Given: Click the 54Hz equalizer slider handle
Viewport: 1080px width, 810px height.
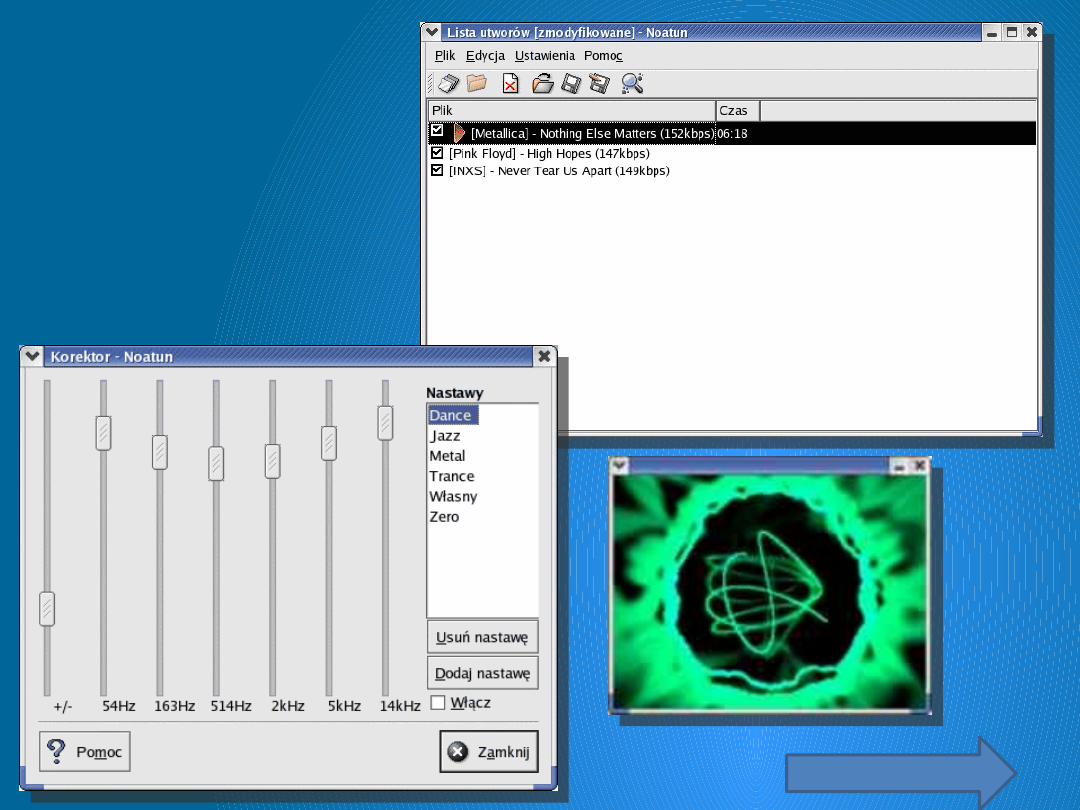Looking at the screenshot, I should coord(103,432).
